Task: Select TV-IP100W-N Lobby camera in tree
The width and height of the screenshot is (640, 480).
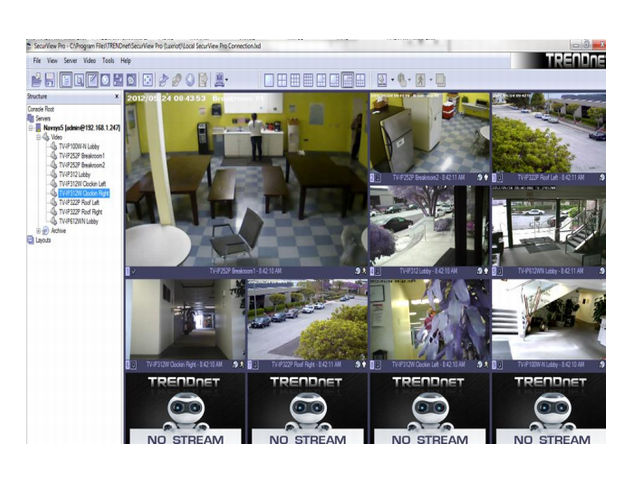Action: click(79, 147)
